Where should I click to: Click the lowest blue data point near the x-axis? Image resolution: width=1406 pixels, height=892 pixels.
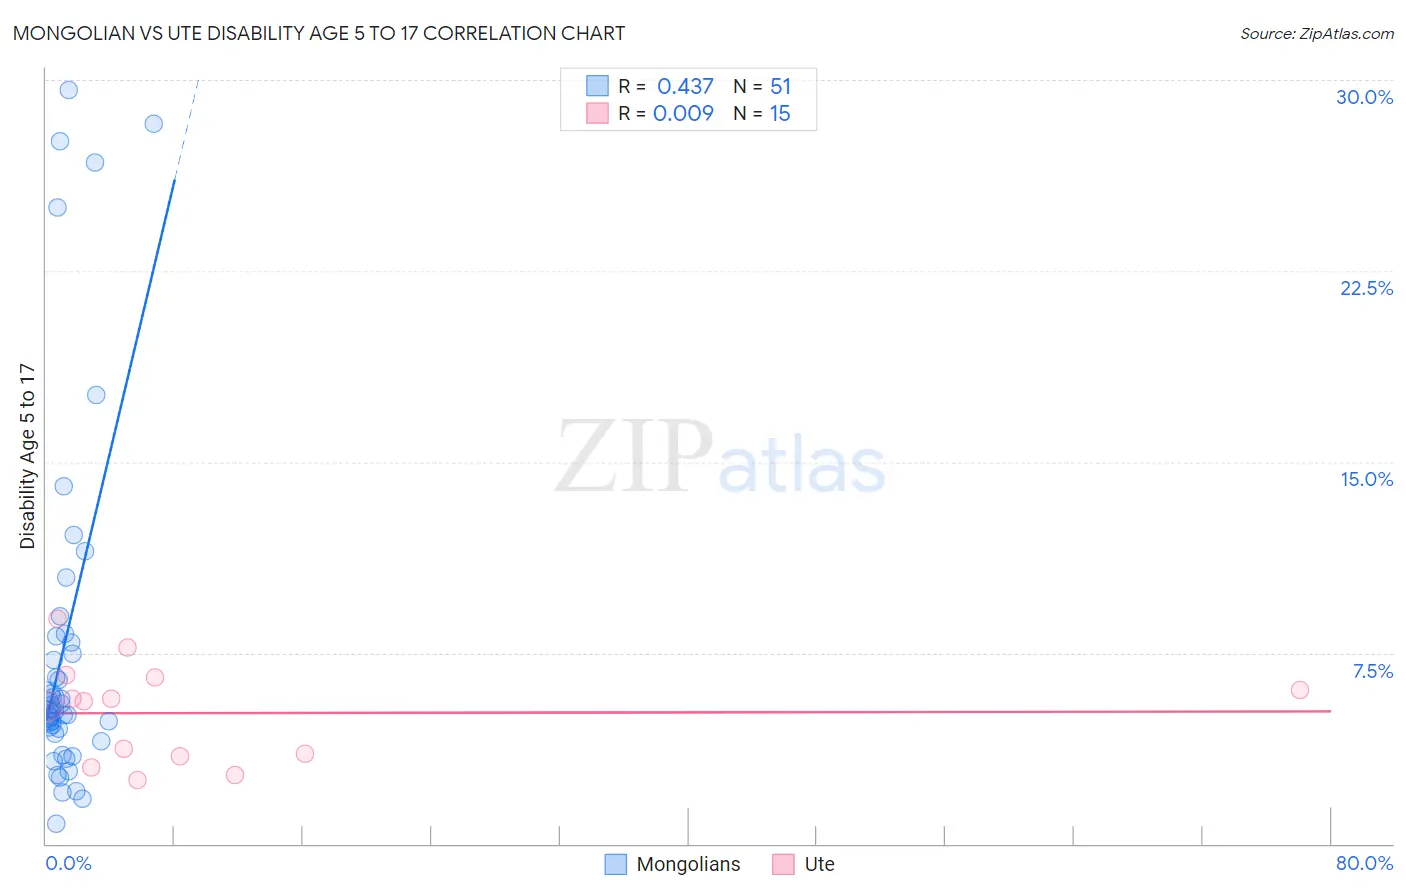[56, 824]
